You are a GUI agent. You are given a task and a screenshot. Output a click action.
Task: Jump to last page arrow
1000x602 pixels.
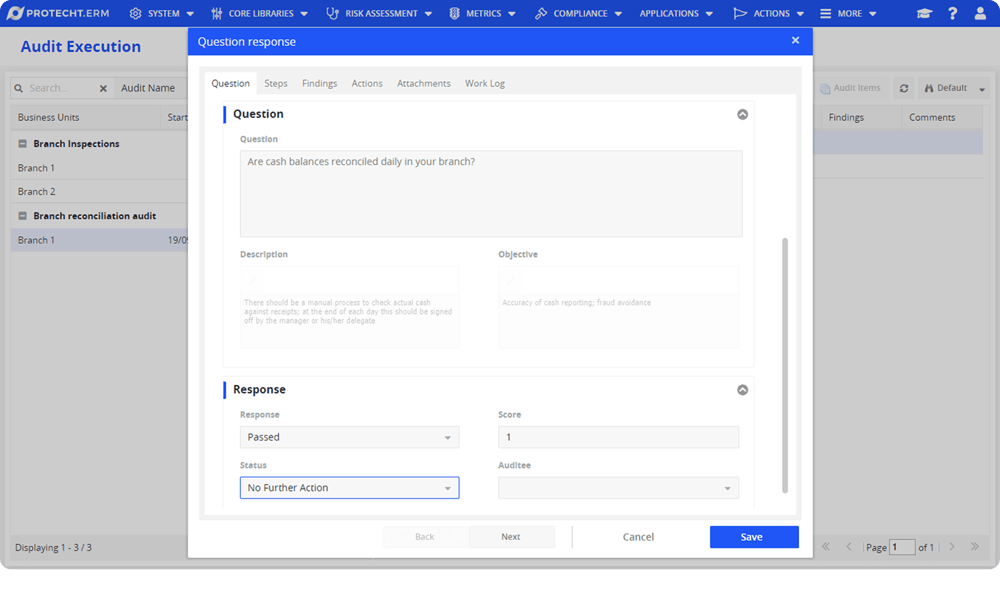pos(975,547)
